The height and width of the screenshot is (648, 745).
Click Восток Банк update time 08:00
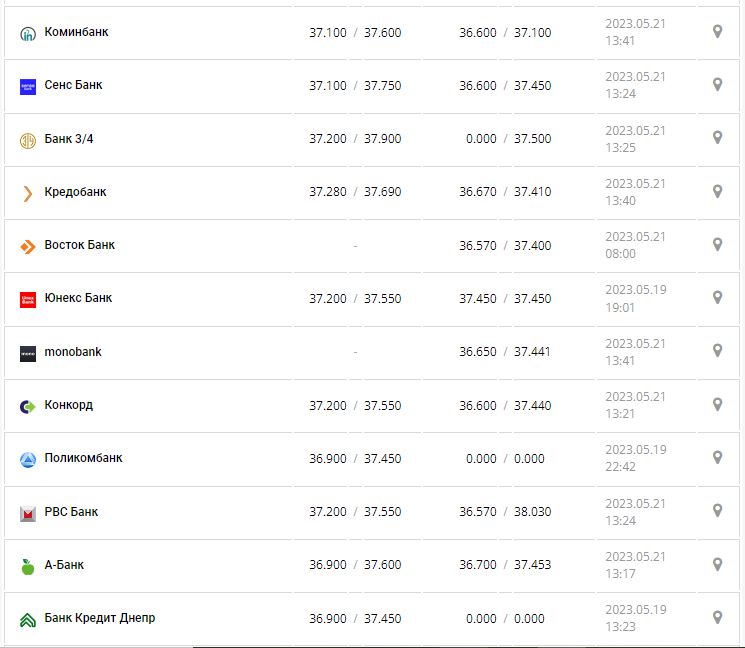coord(620,254)
